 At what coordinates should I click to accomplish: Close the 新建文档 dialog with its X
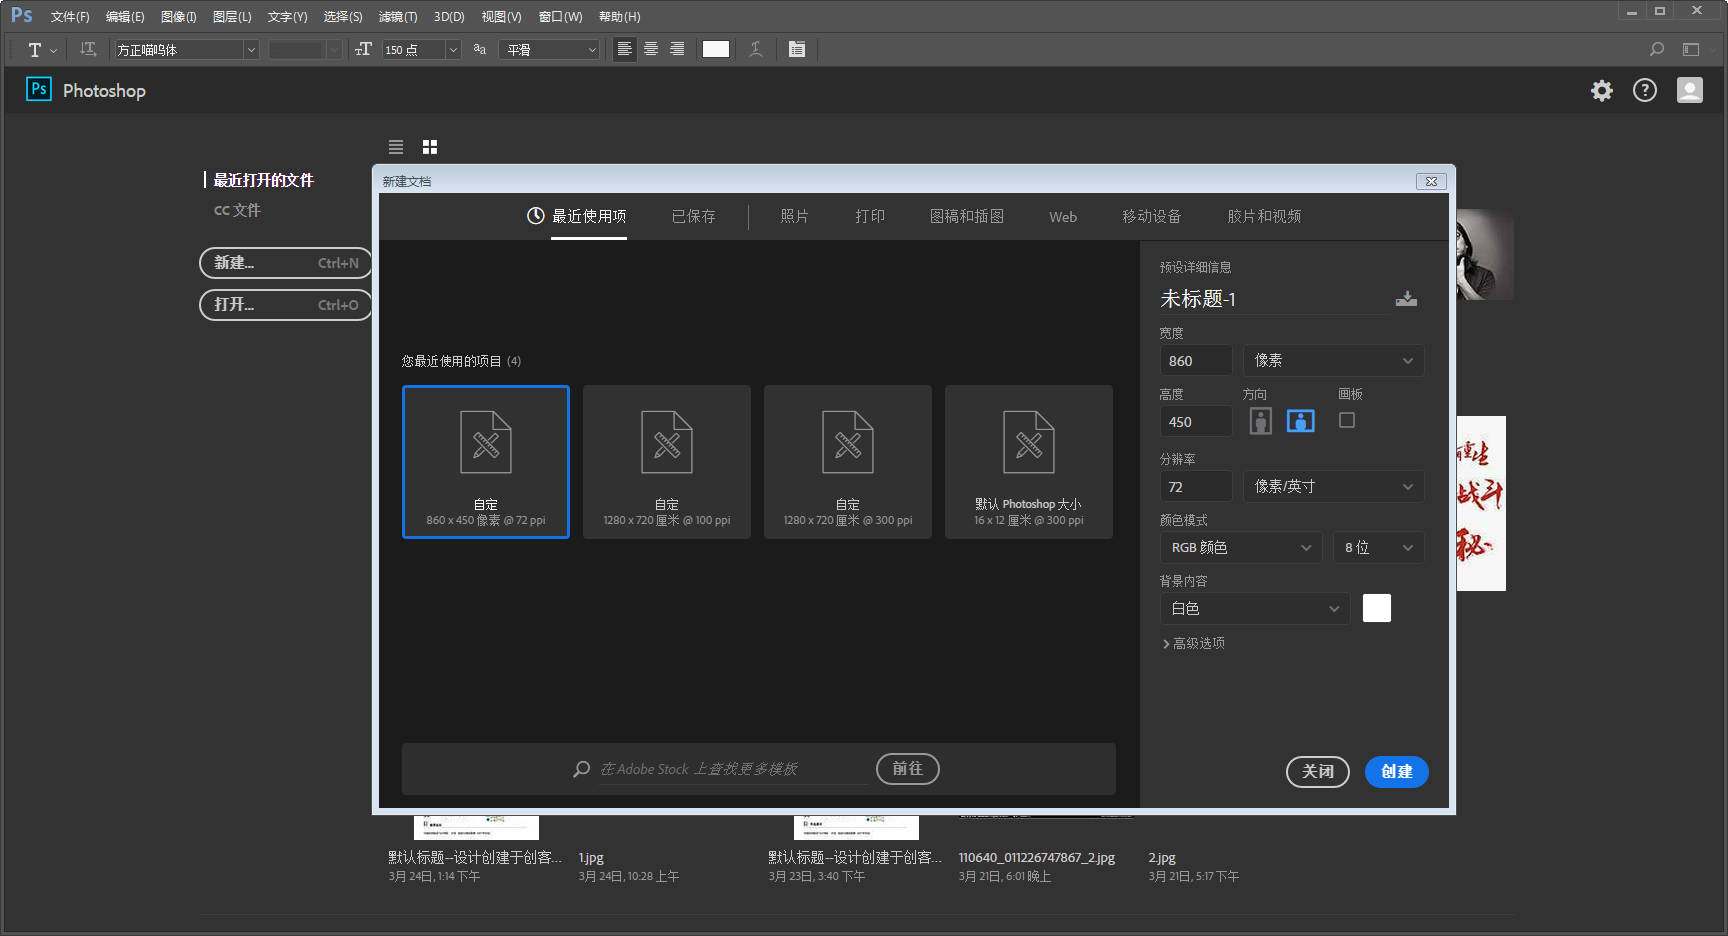(x=1431, y=181)
